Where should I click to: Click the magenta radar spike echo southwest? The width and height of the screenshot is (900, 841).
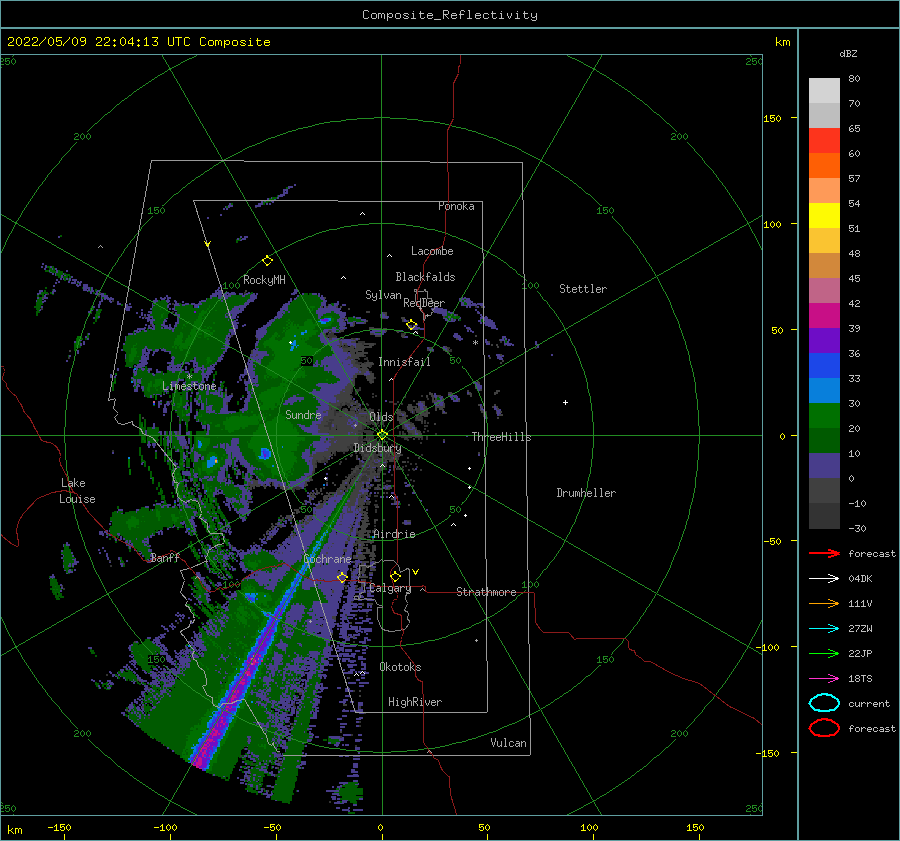[x=230, y=700]
